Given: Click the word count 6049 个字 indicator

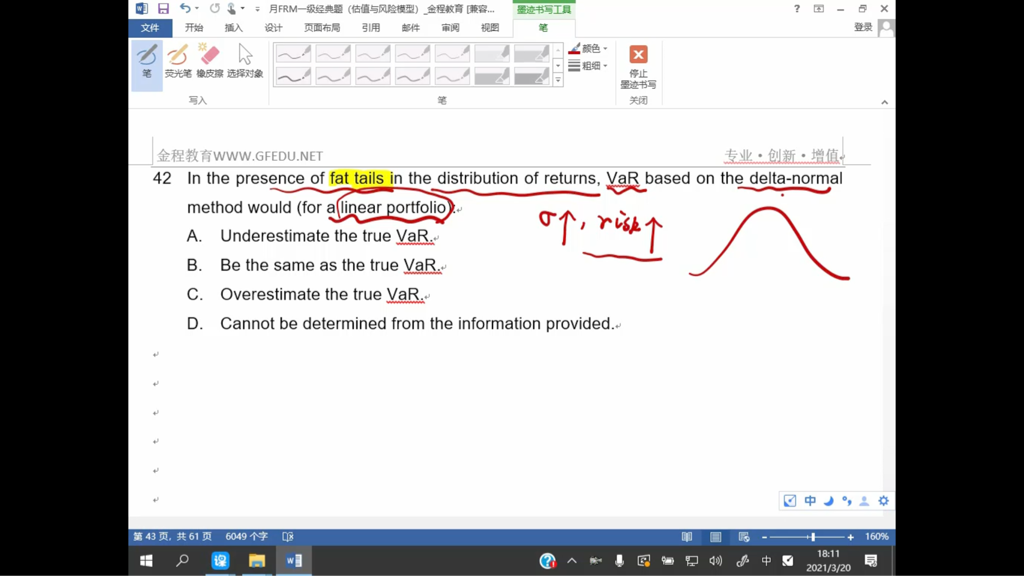Looking at the screenshot, I should coord(246,537).
